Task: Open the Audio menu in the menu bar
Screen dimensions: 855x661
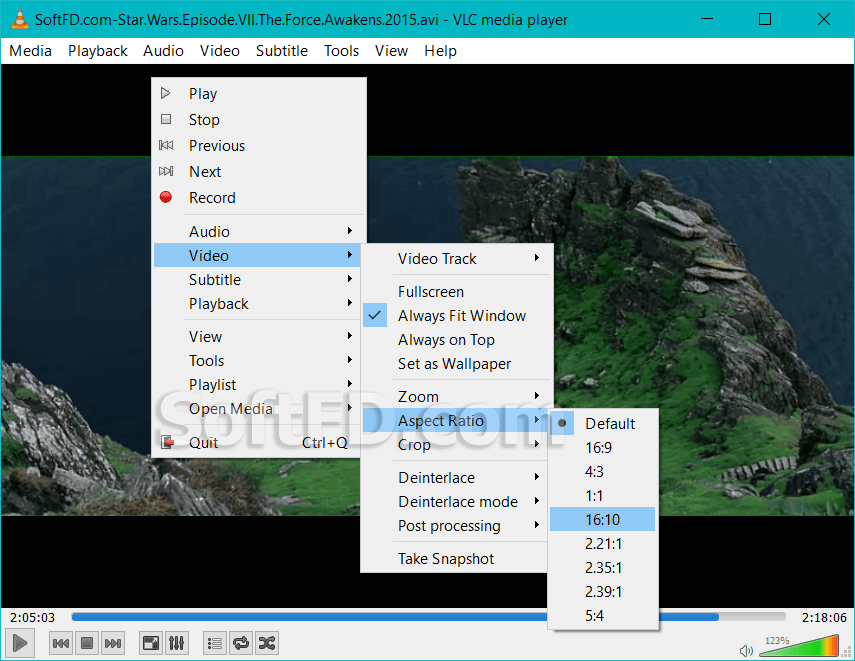Action: [x=163, y=51]
